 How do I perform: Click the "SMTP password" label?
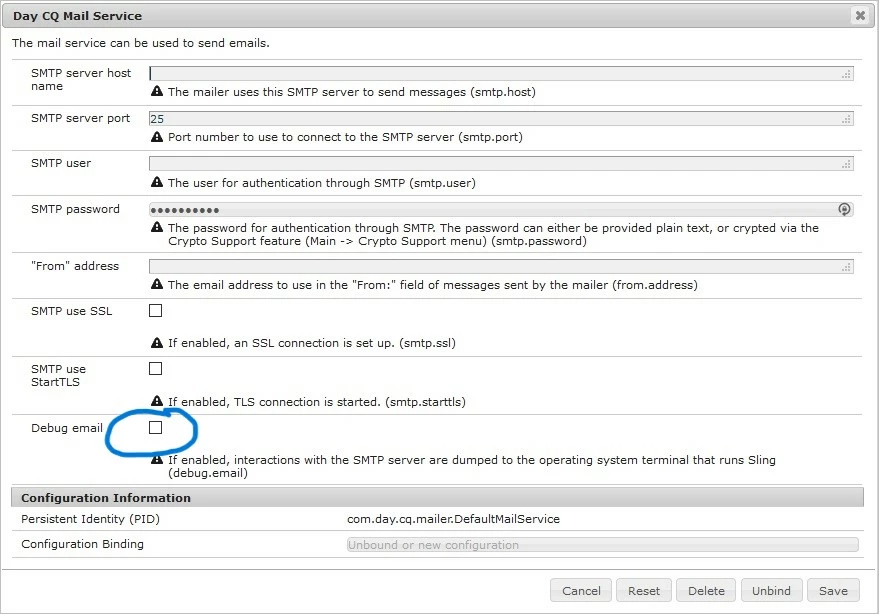[75, 209]
